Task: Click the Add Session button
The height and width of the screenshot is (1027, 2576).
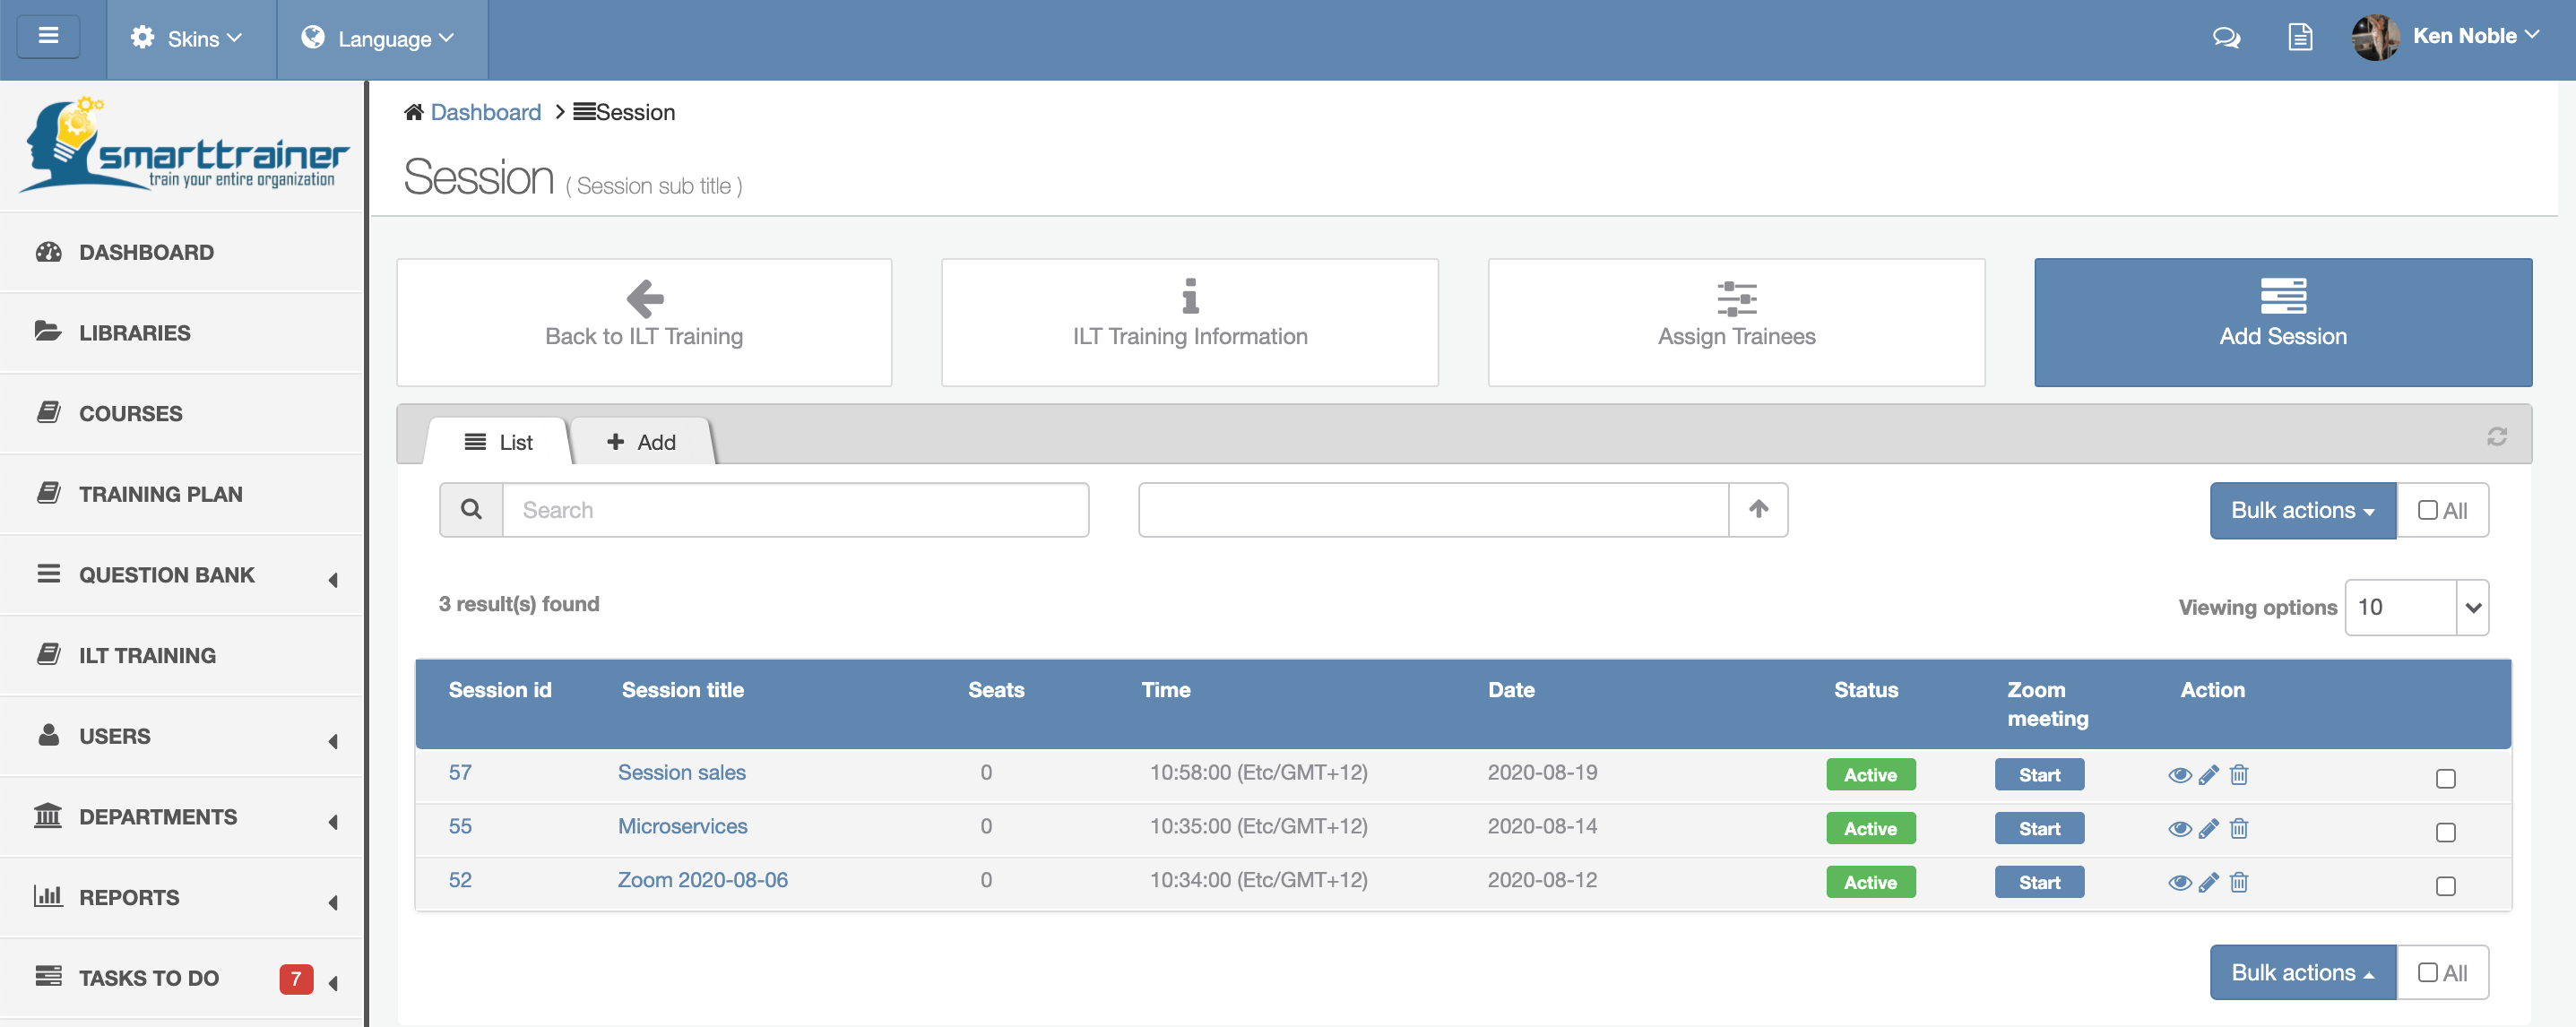Action: tap(2283, 322)
